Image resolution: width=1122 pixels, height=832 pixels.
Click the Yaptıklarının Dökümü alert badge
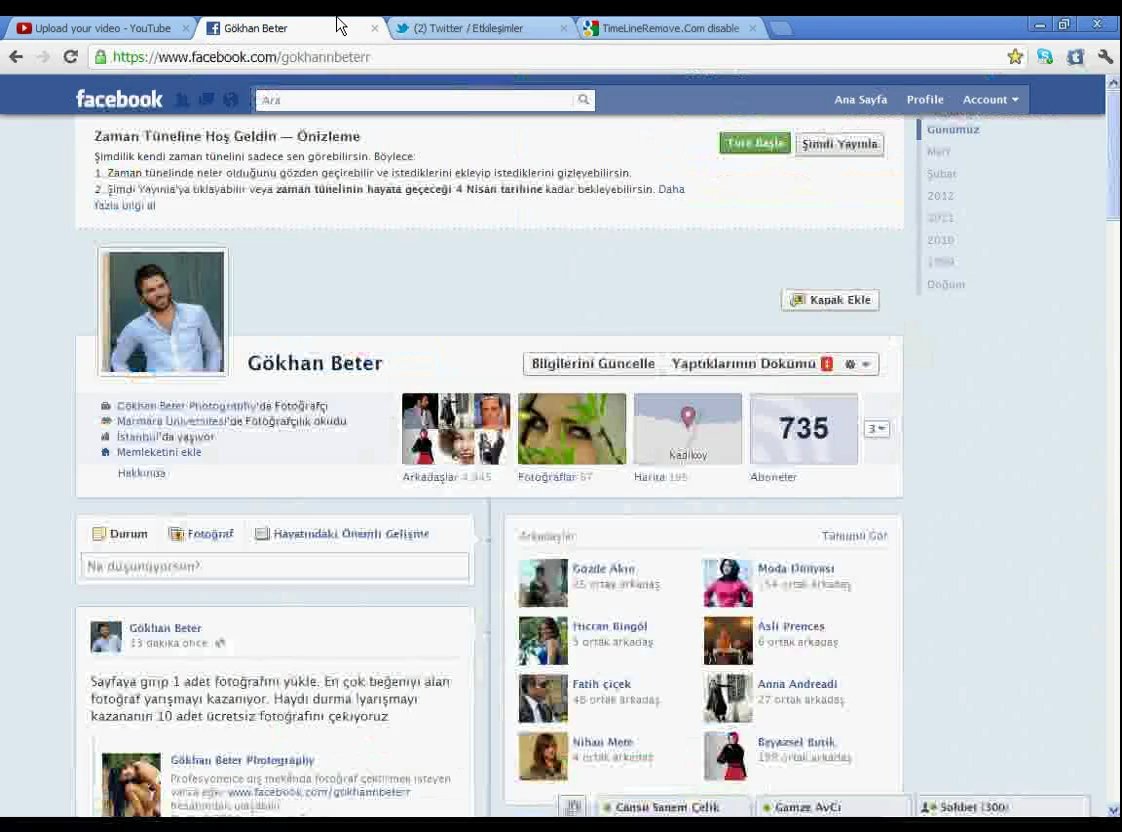tap(826, 363)
